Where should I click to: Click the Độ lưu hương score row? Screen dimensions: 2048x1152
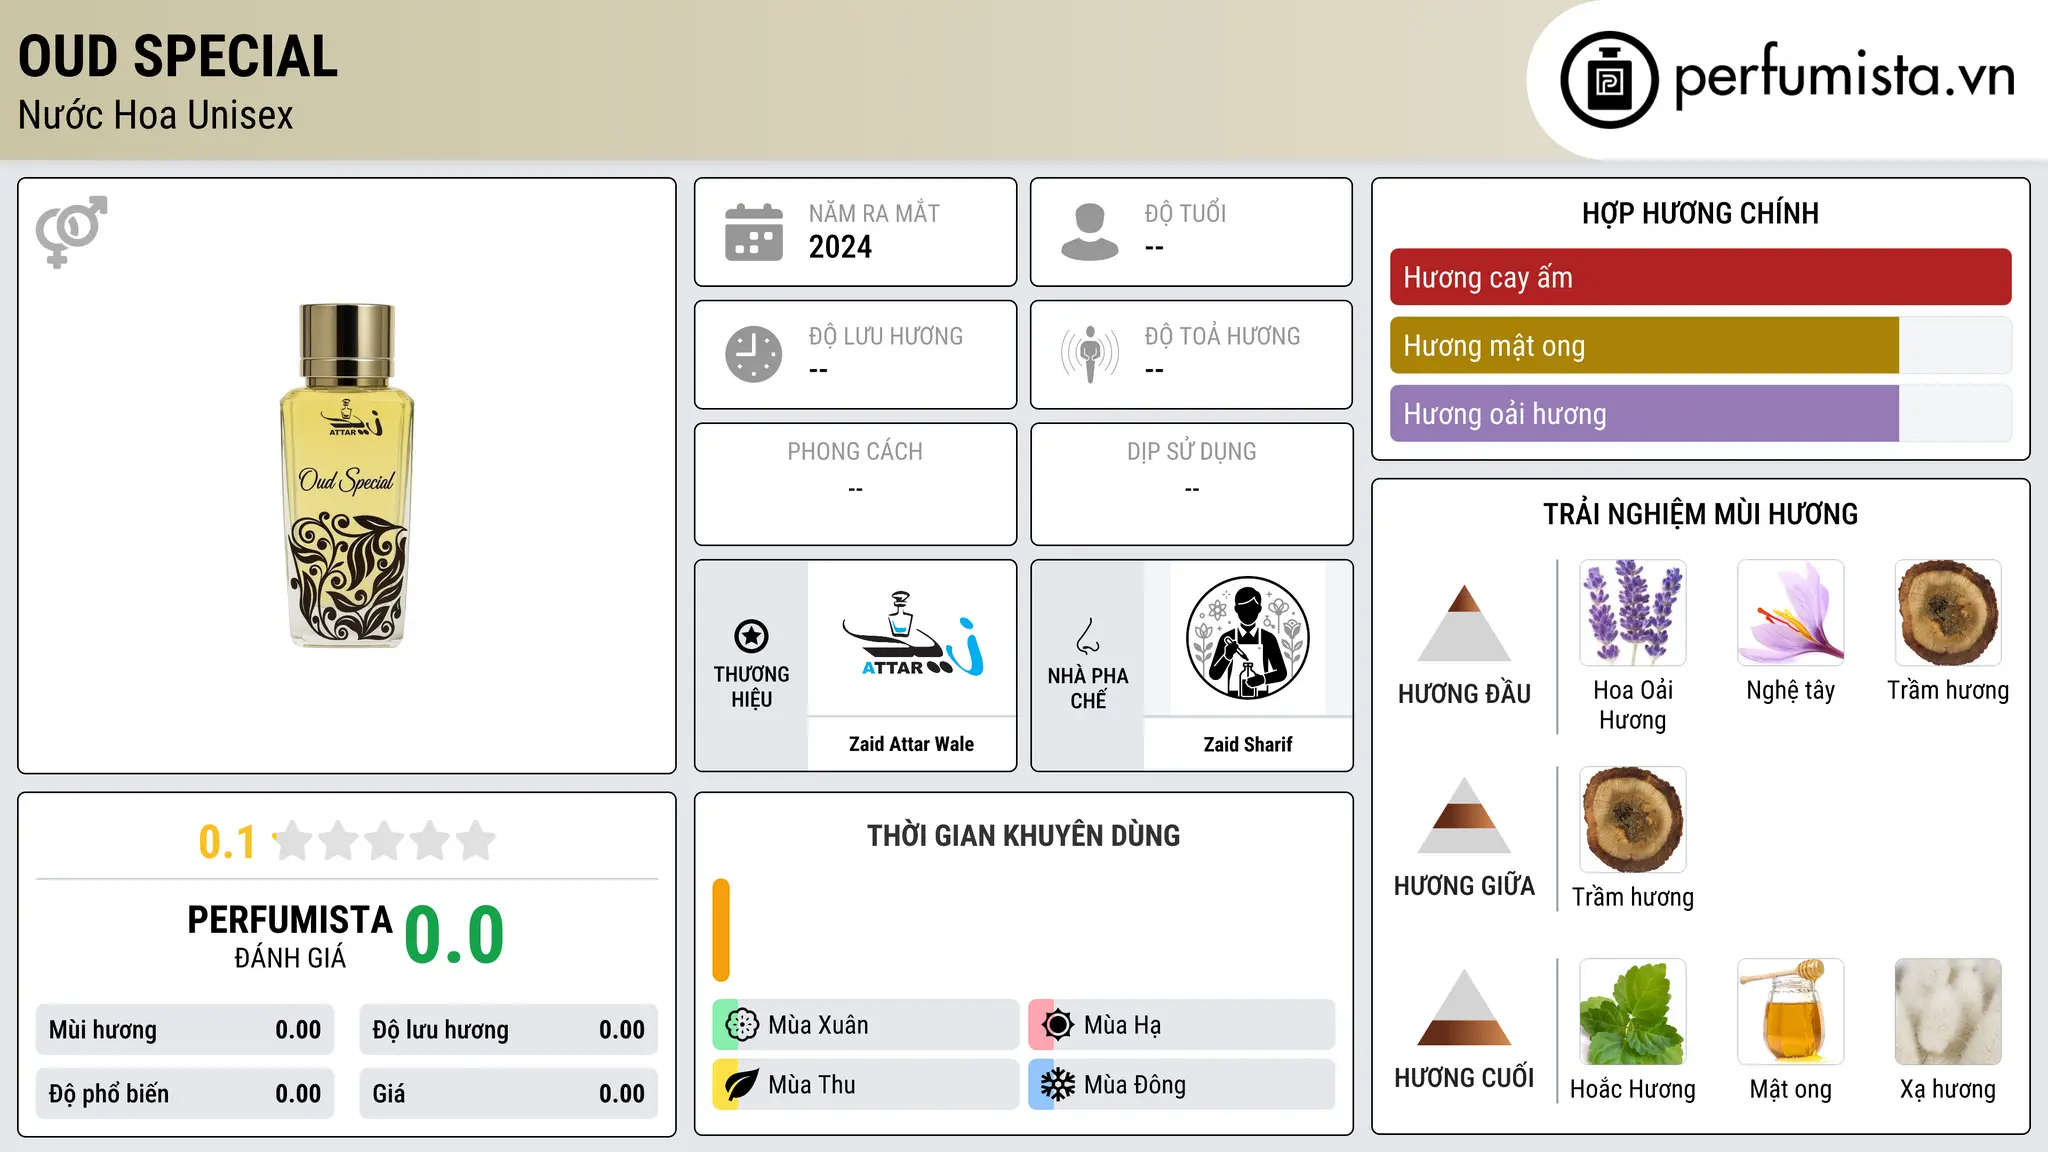tap(508, 1030)
